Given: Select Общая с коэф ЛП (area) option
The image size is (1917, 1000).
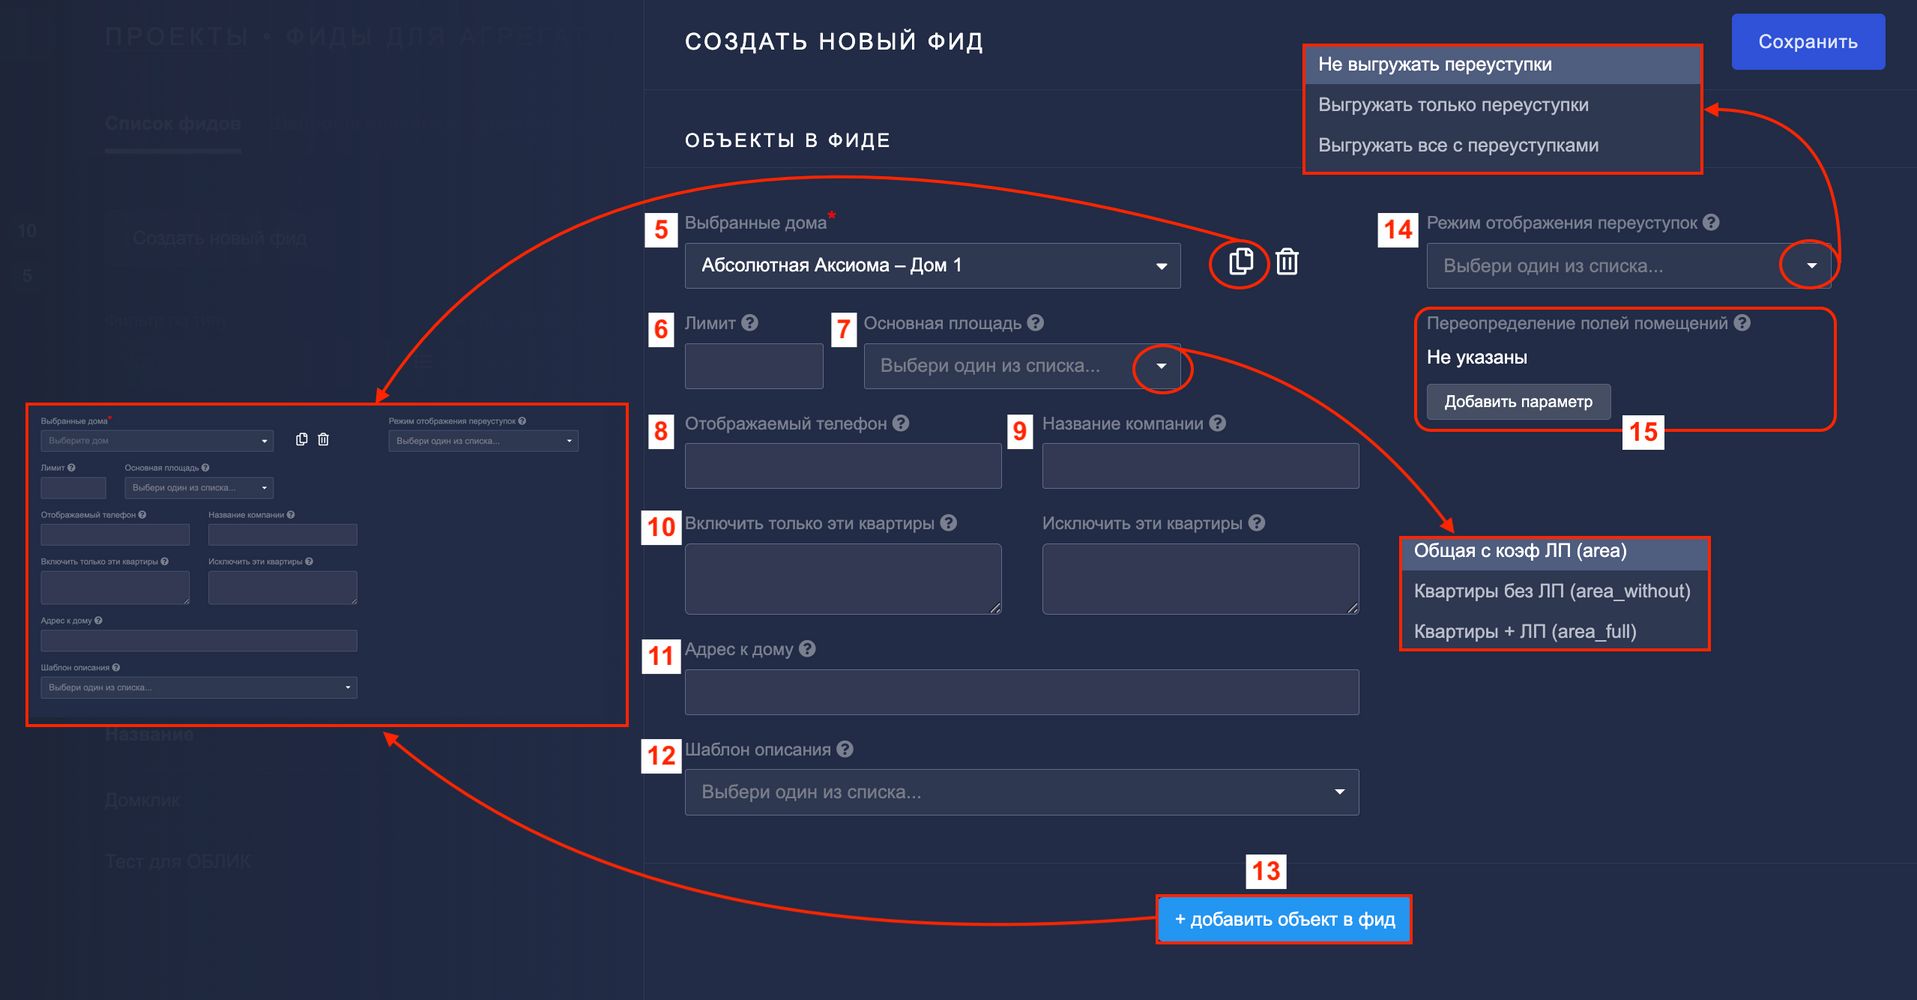Looking at the screenshot, I should [x=1555, y=551].
